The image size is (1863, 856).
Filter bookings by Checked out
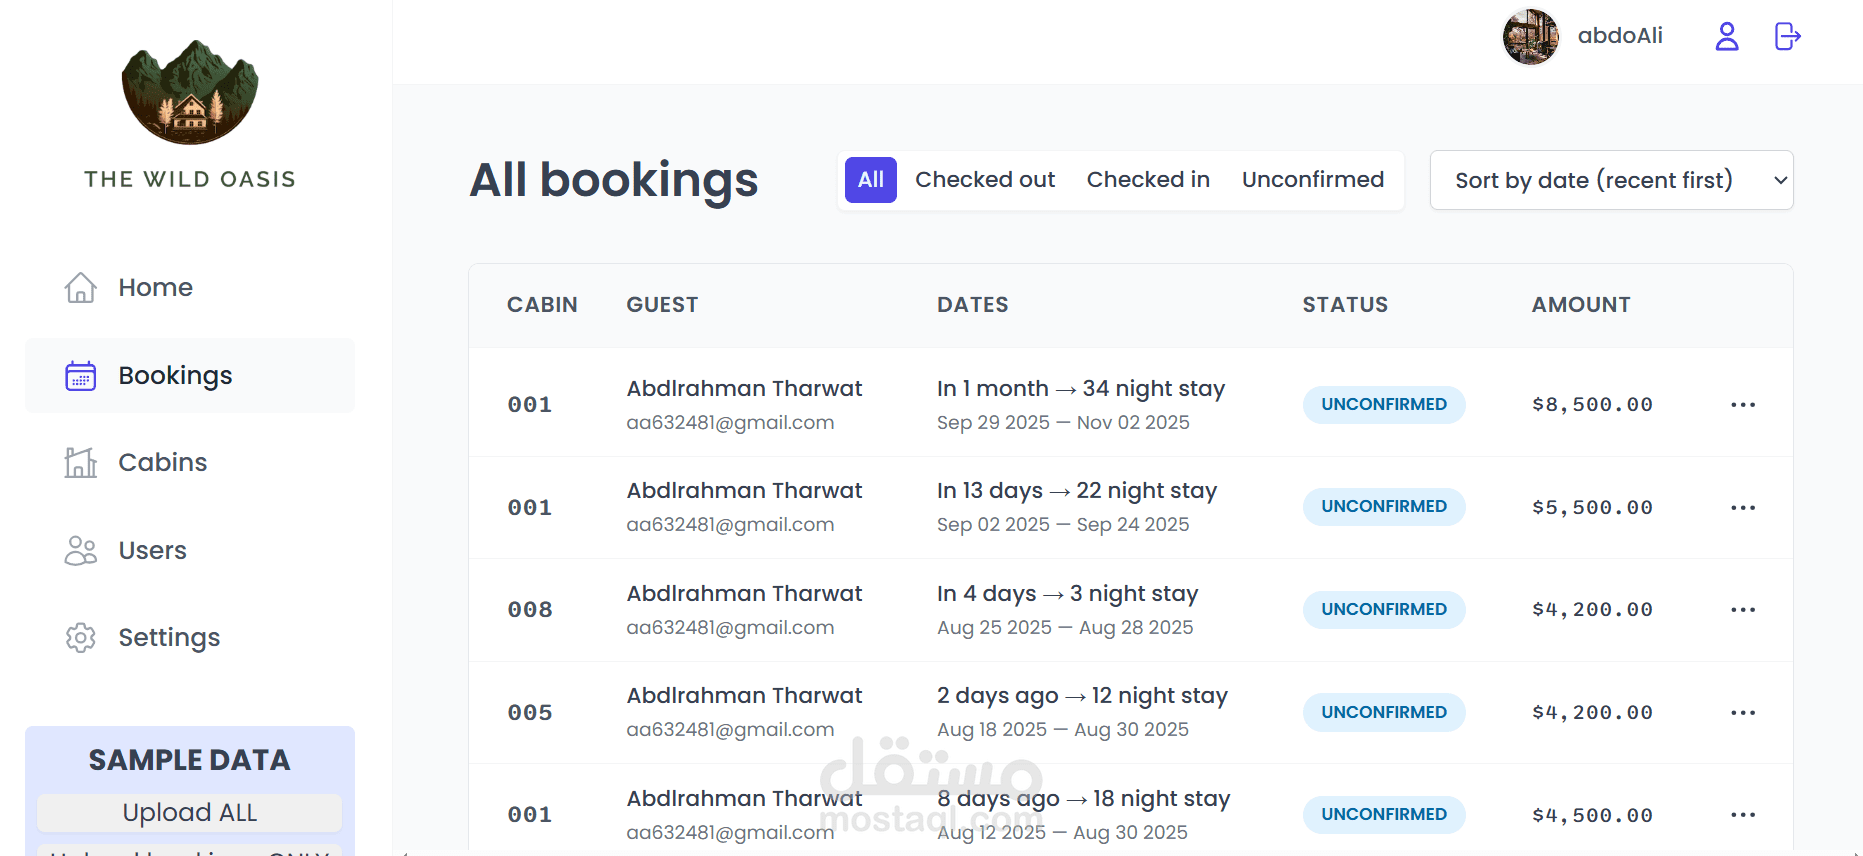coord(984,180)
